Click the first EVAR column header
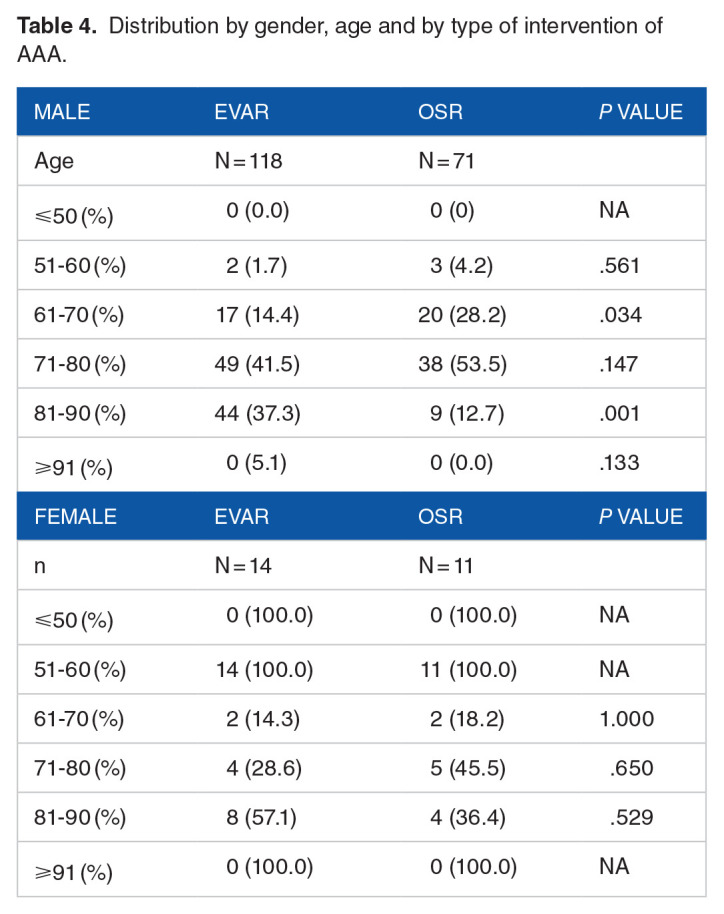This screenshot has height=914, width=724. click(x=241, y=112)
